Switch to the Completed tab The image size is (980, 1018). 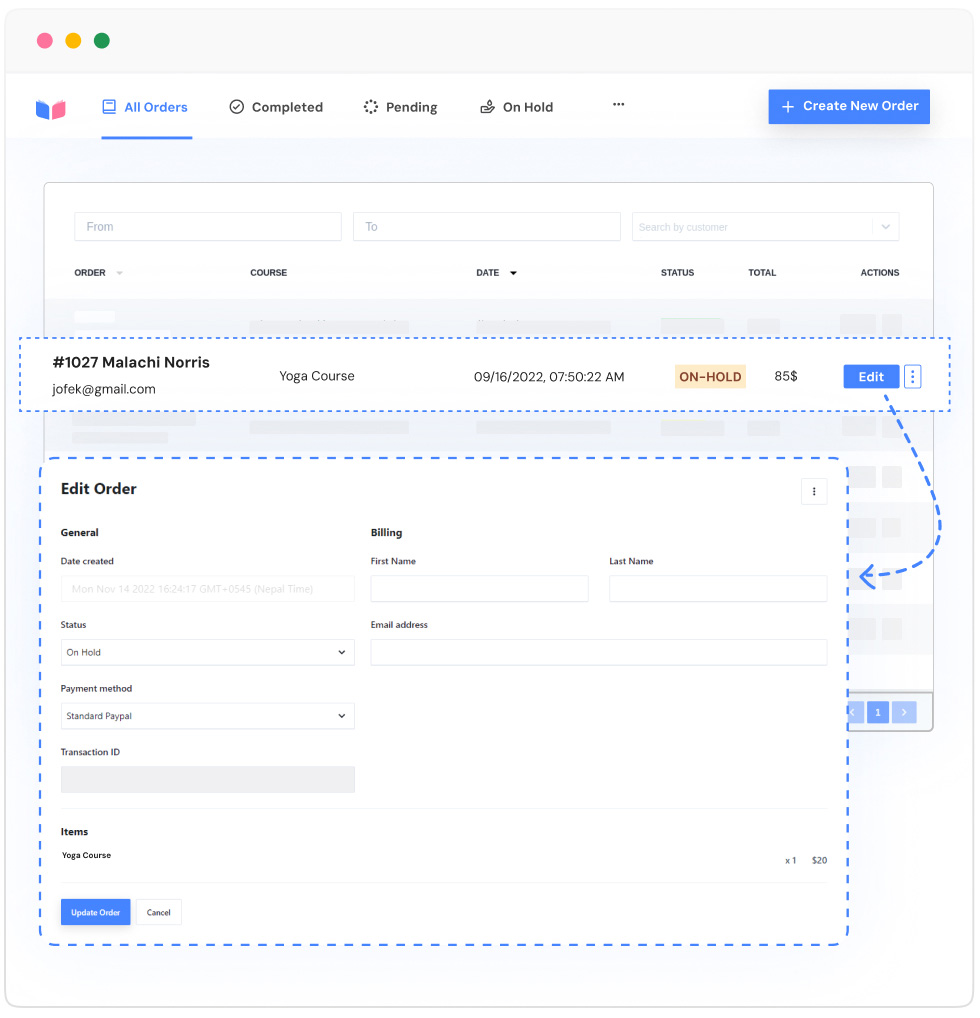pos(276,107)
